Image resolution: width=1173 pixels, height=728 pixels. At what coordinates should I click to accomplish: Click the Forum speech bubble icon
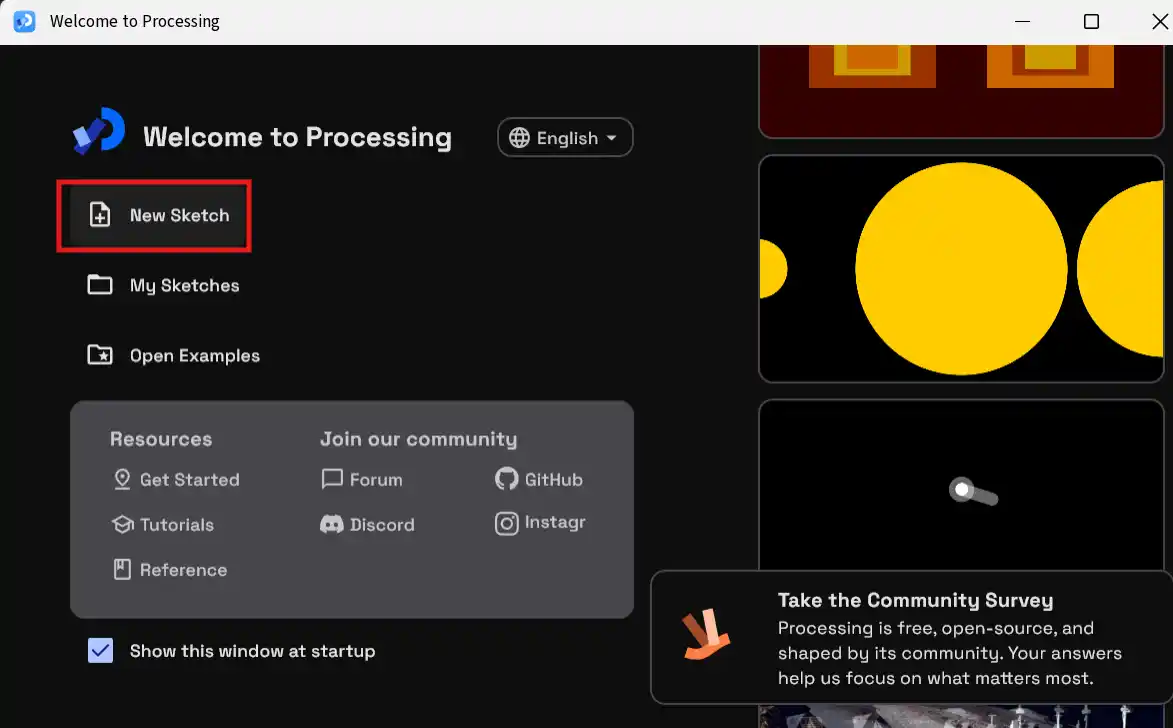pyautogui.click(x=331, y=479)
